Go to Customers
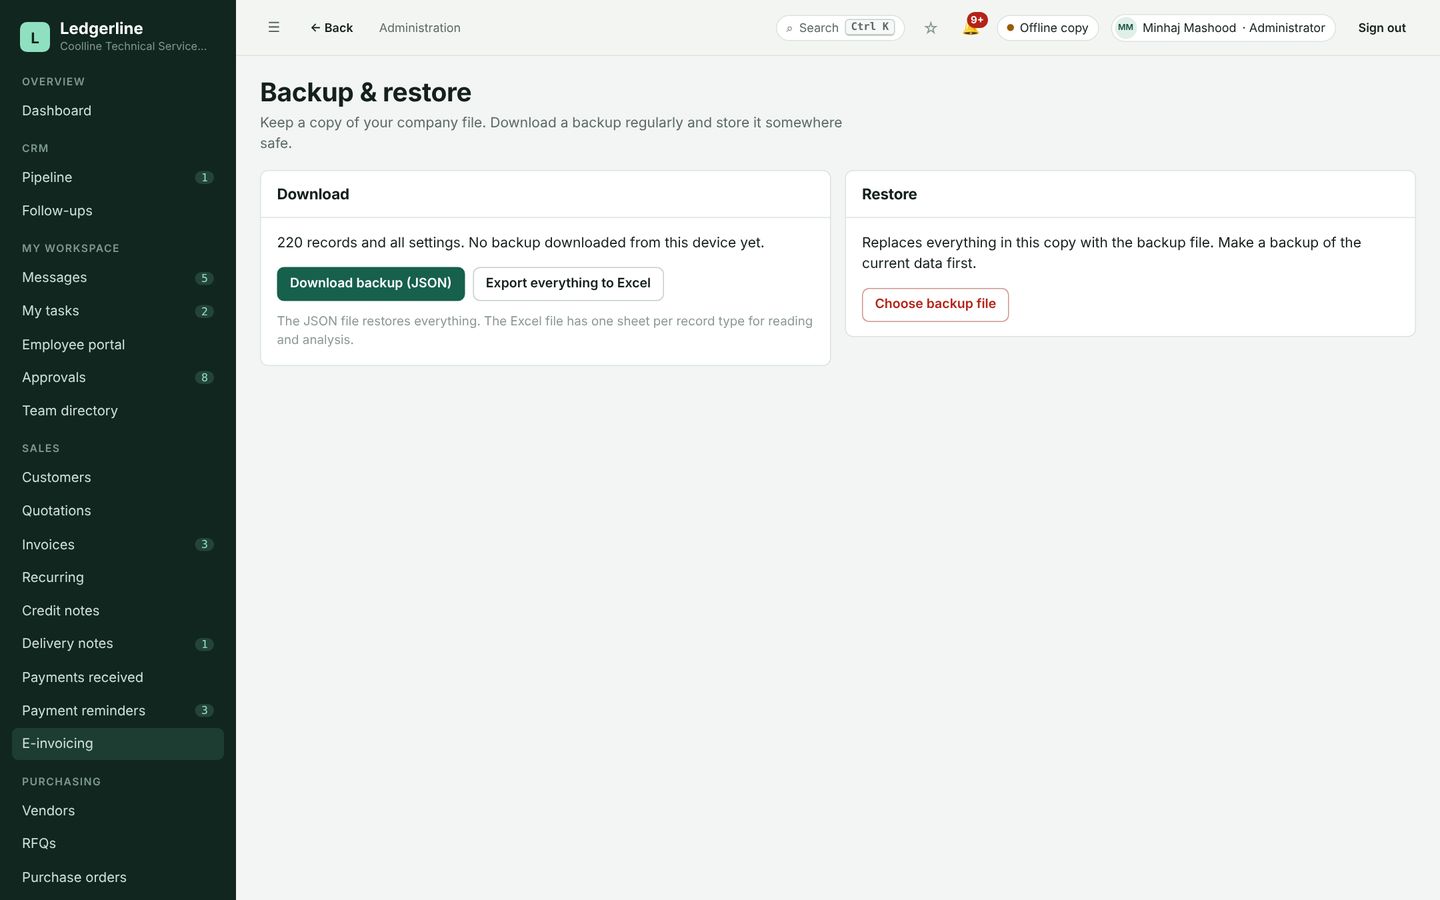The height and width of the screenshot is (900, 1440). [118, 478]
